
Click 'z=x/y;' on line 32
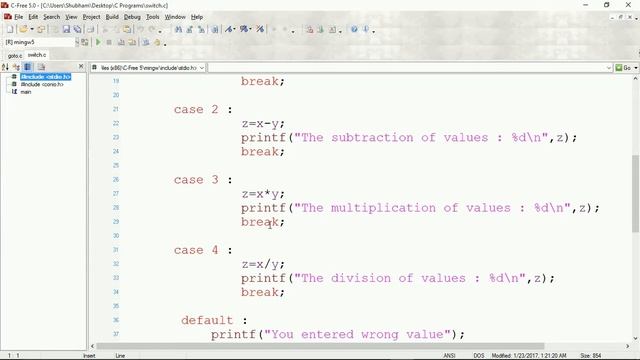coord(263,264)
